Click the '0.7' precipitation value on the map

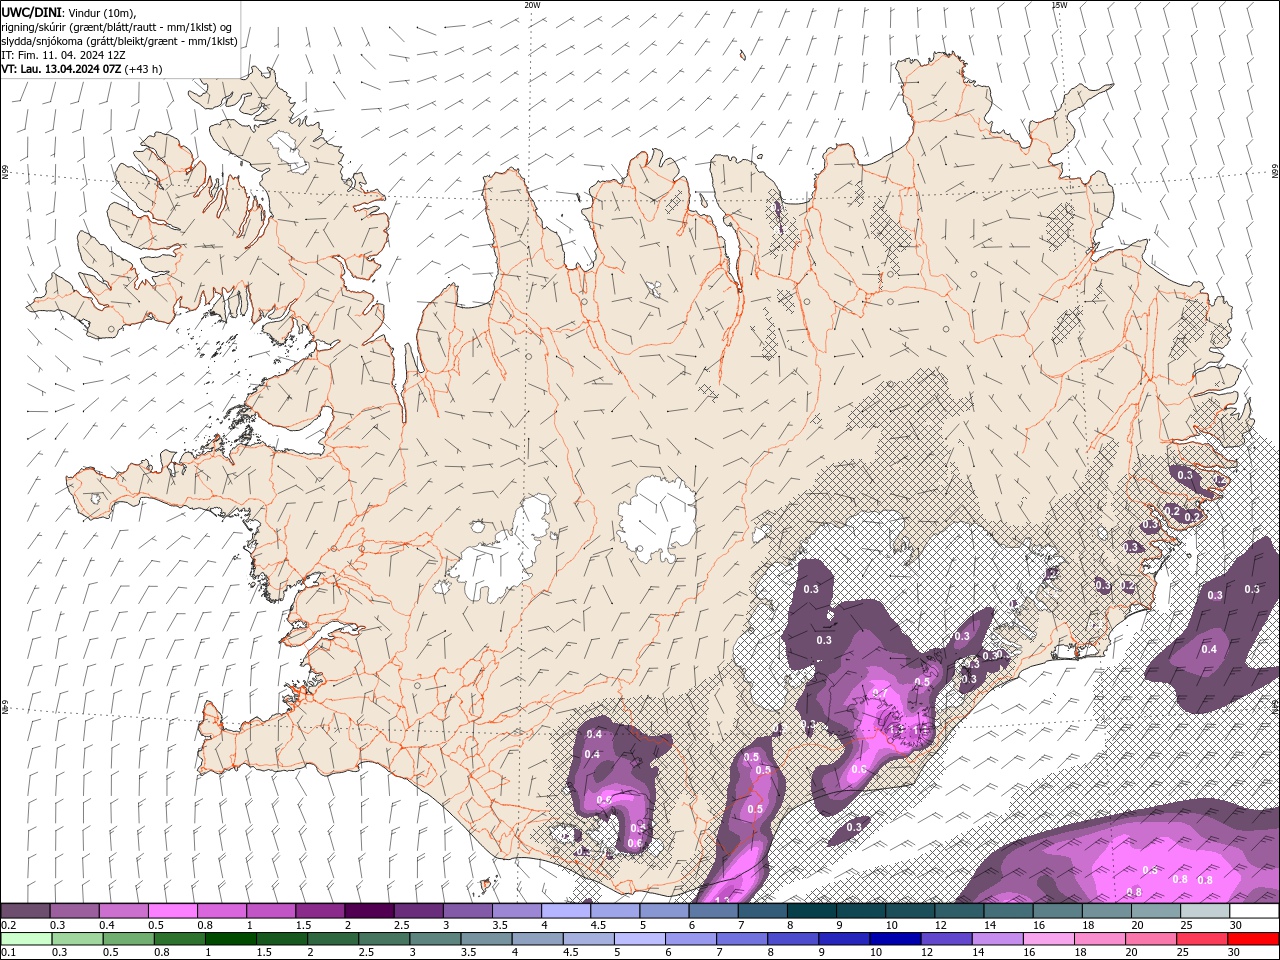pyautogui.click(x=880, y=693)
